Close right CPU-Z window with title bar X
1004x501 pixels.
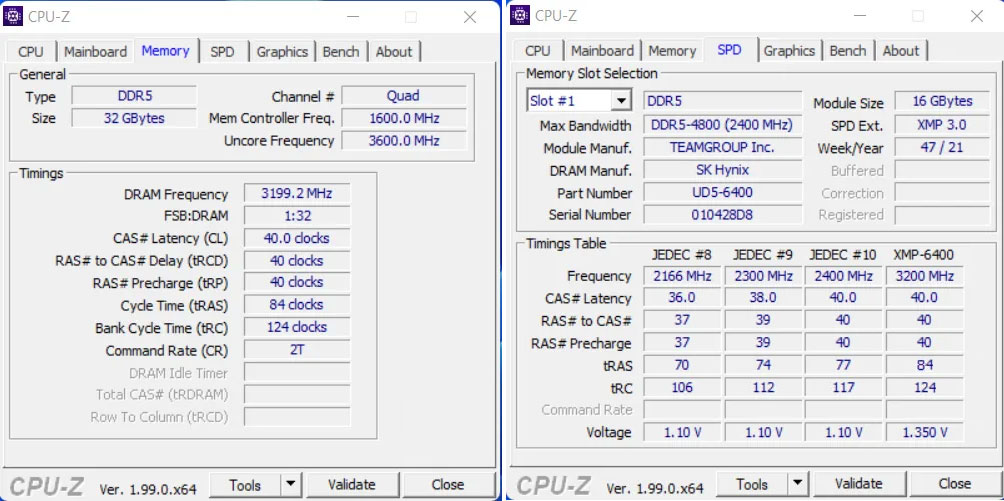pos(976,17)
